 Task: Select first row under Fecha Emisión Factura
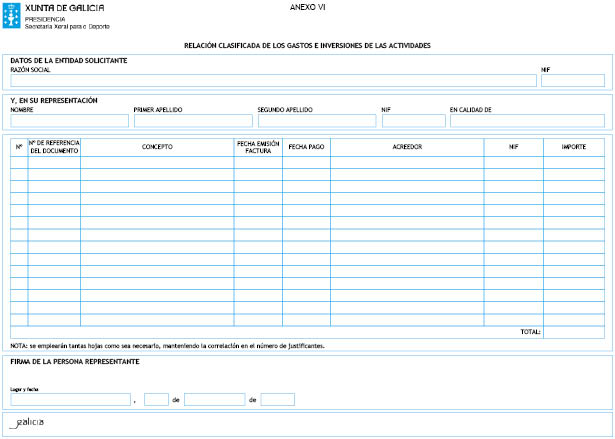258,162
